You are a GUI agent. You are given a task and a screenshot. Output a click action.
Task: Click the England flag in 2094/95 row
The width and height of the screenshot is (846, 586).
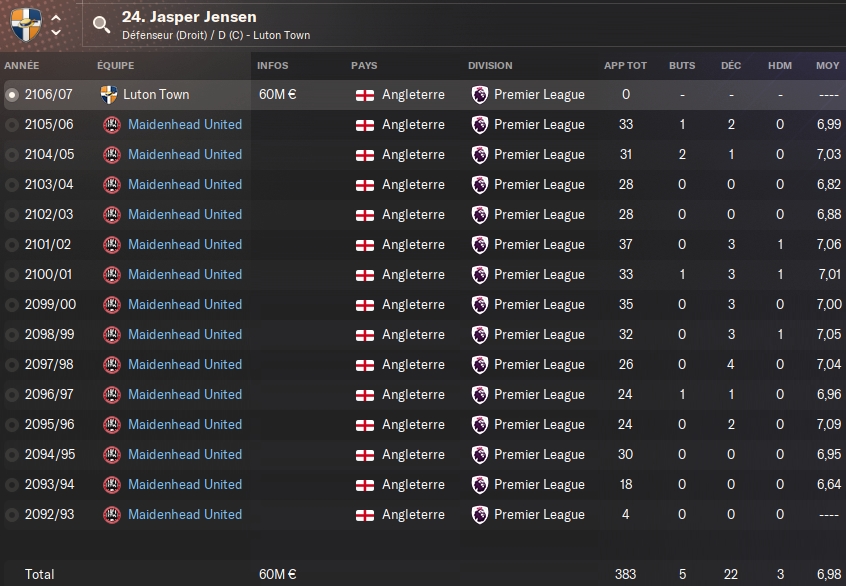(x=365, y=455)
